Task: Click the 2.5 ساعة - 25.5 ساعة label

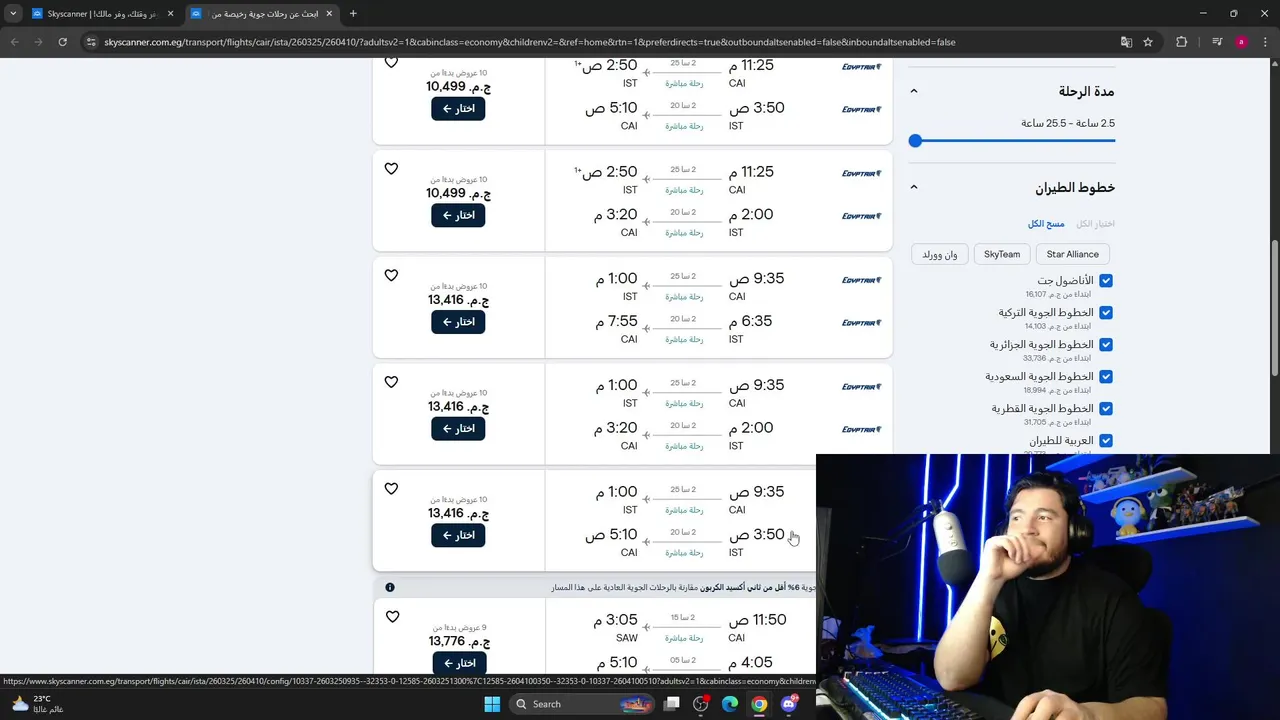Action: [1068, 123]
